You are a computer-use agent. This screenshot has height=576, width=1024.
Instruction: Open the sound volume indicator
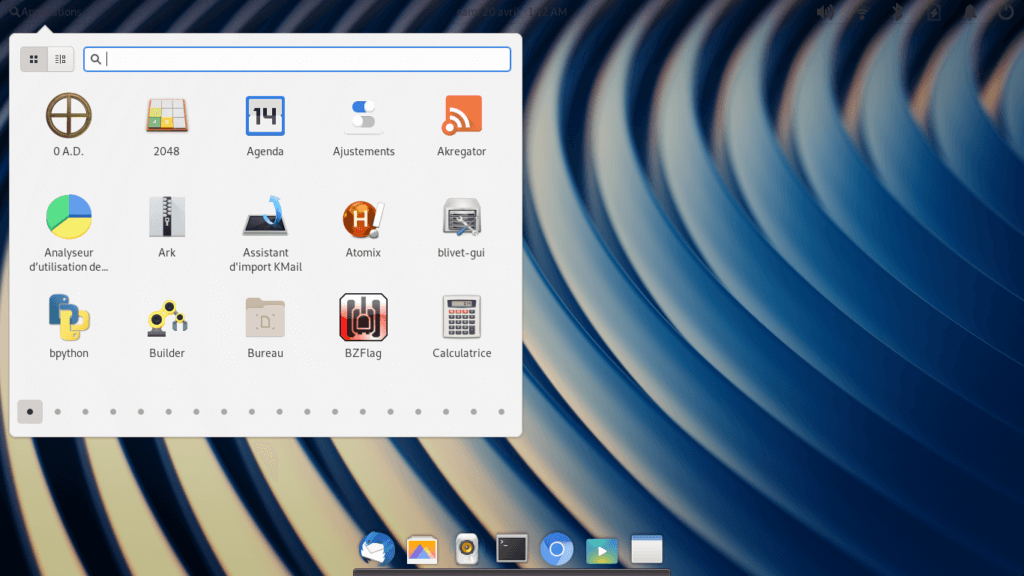tap(825, 12)
